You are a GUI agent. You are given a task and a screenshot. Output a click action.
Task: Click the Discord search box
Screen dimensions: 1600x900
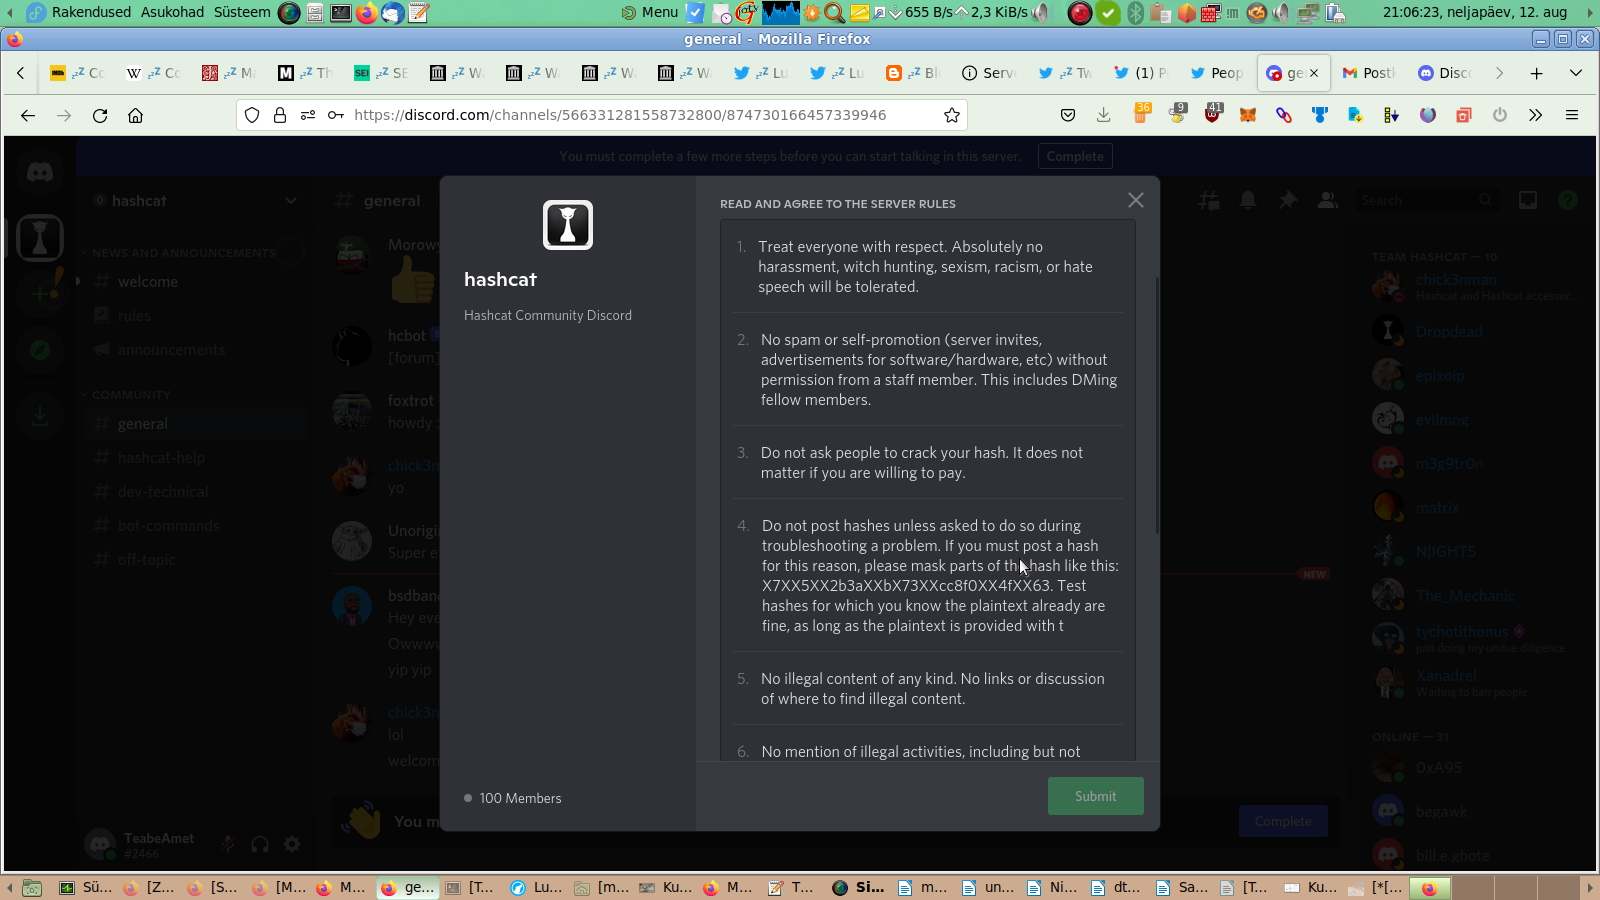[x=1426, y=201]
